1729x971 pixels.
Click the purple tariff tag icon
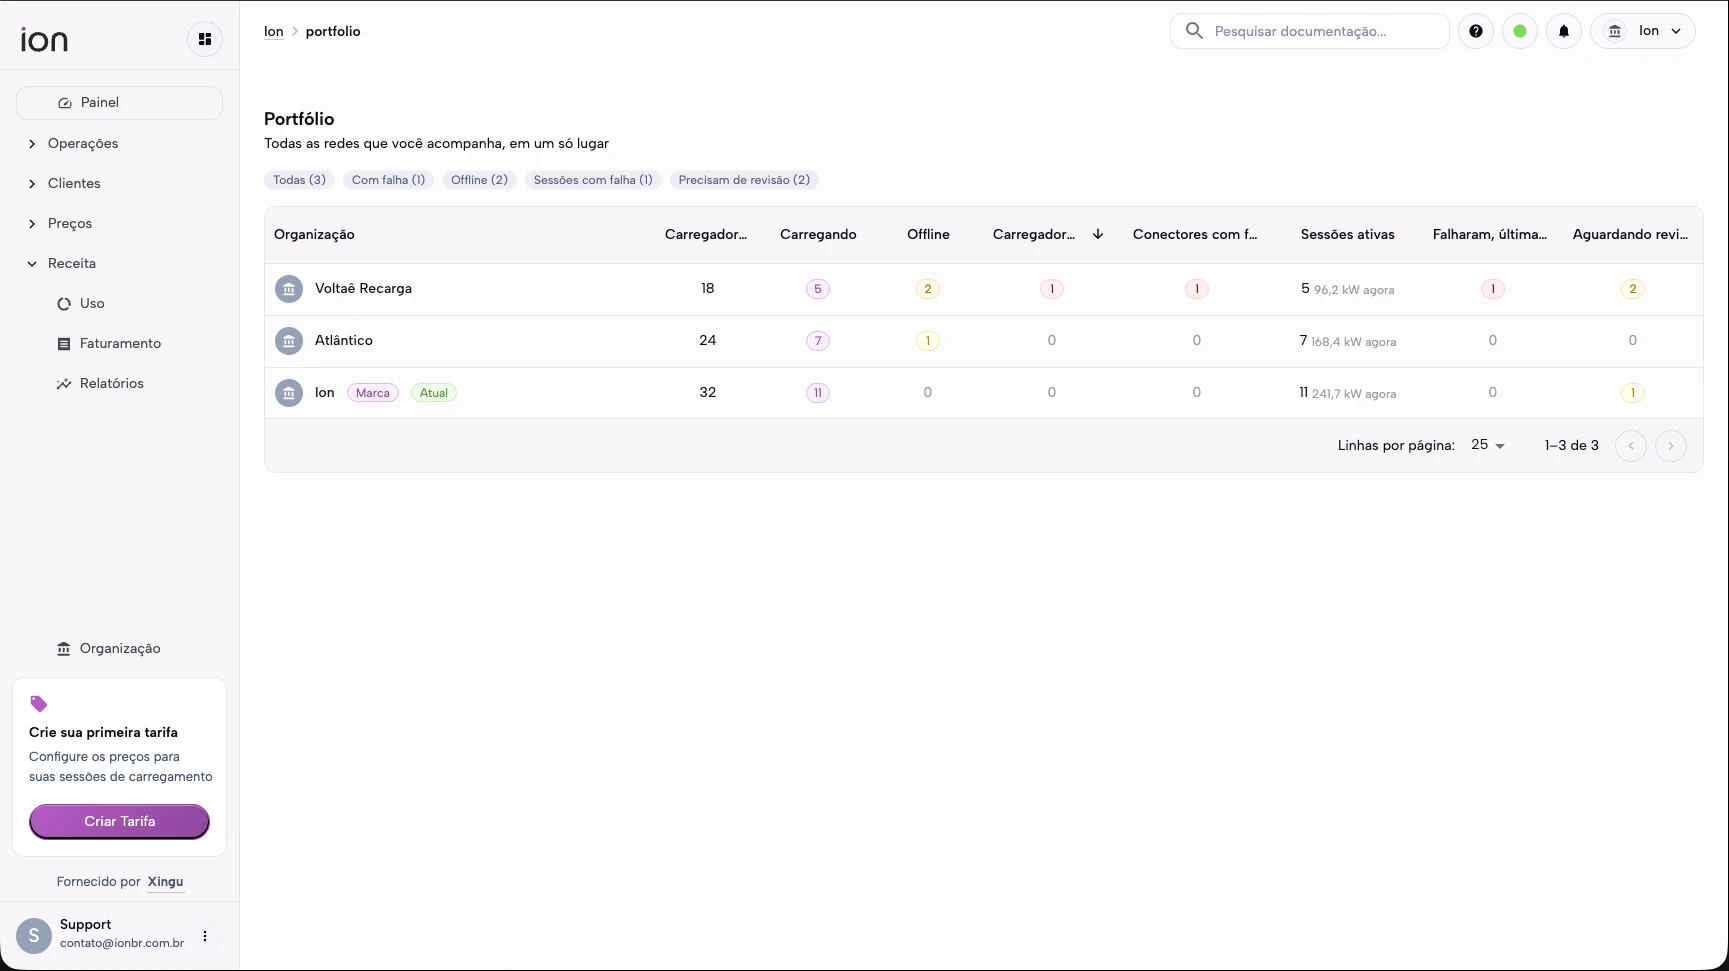(x=39, y=703)
